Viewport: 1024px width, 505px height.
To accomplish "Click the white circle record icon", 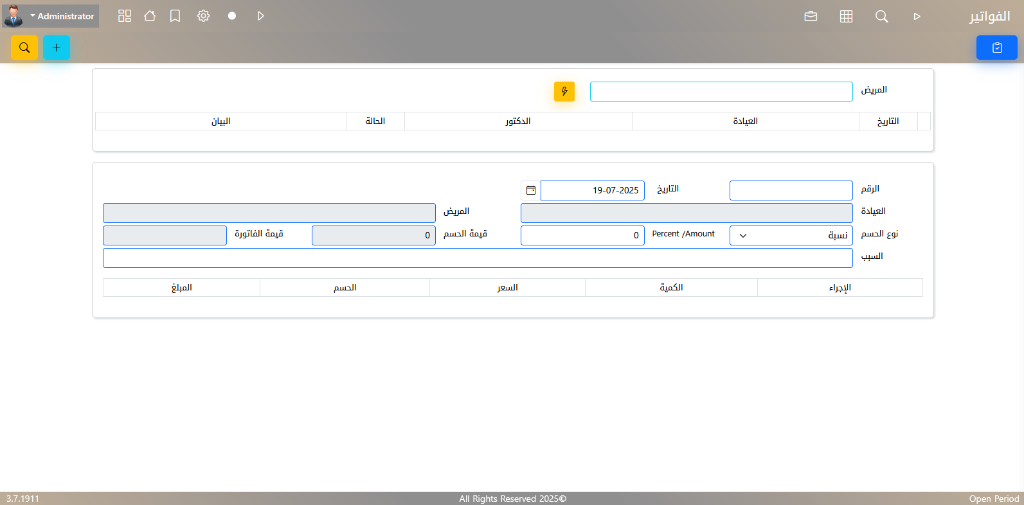I will pyautogui.click(x=232, y=16).
